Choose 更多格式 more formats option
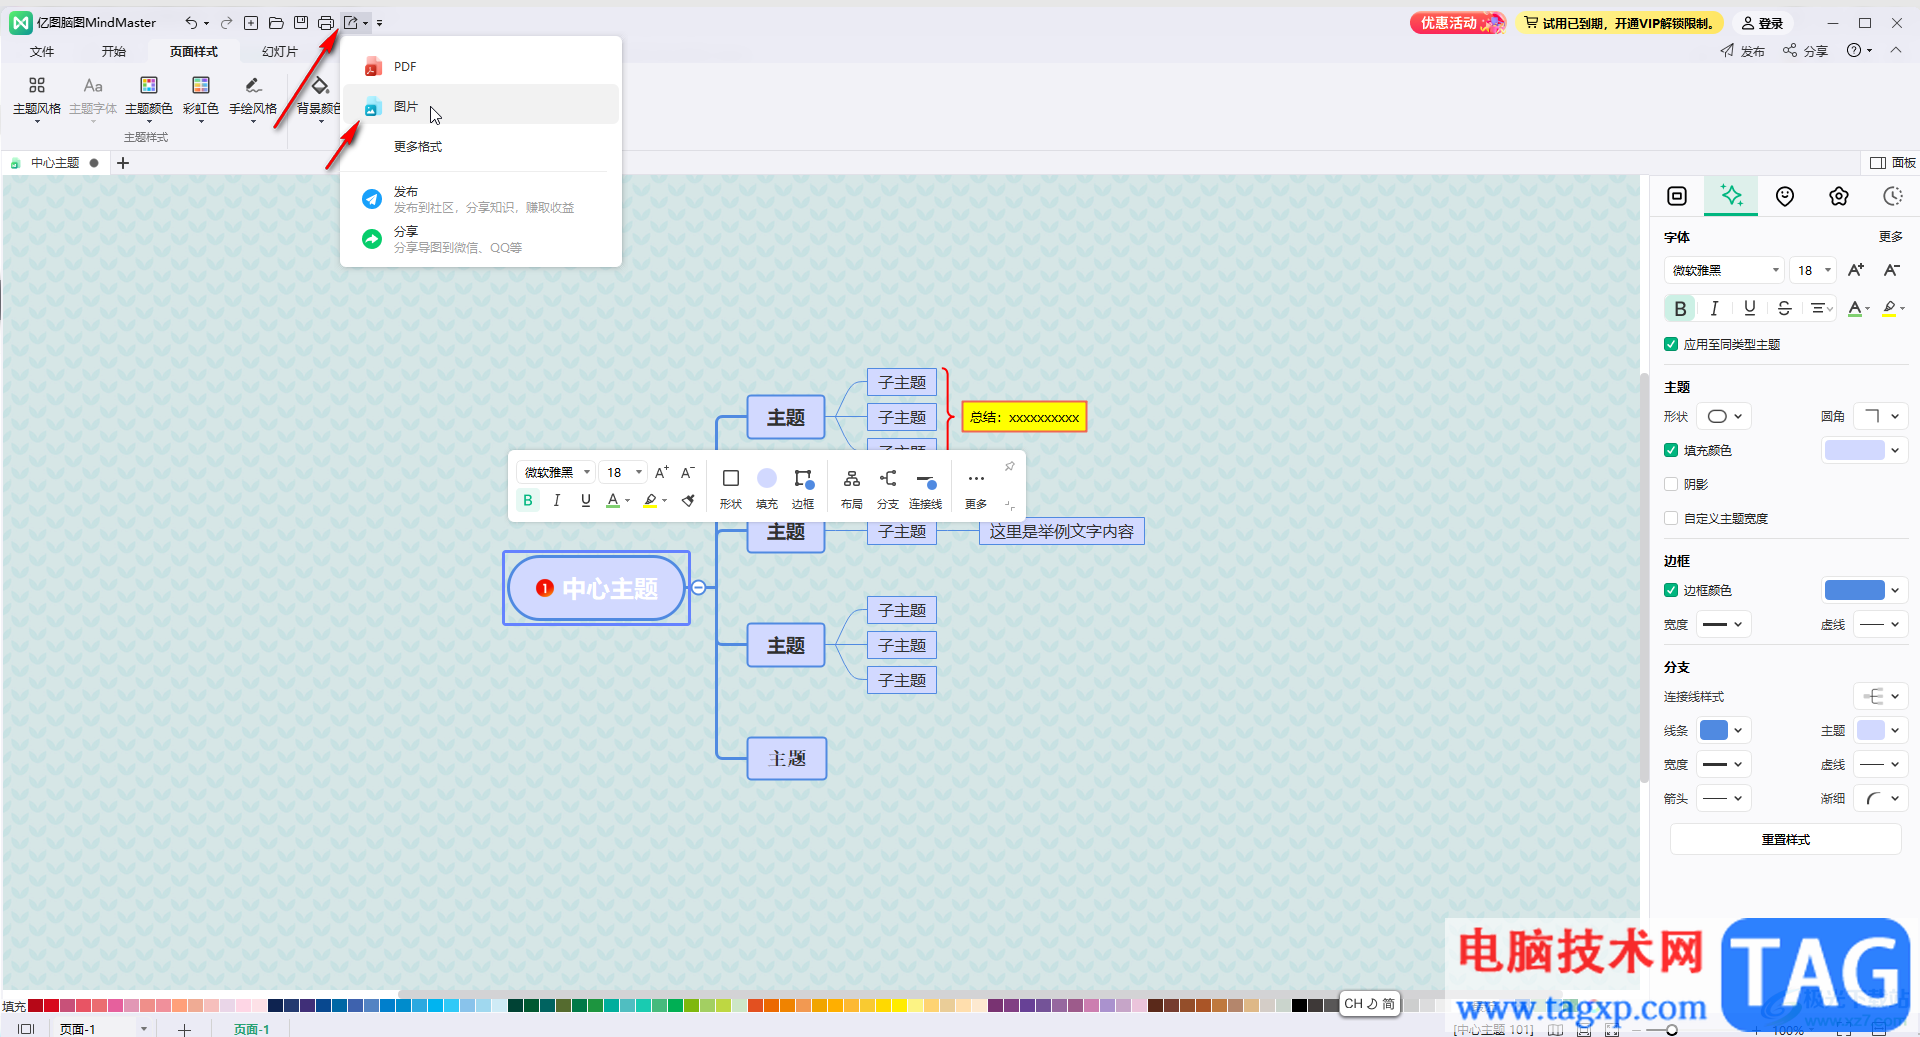The image size is (1920, 1037). tap(481, 146)
